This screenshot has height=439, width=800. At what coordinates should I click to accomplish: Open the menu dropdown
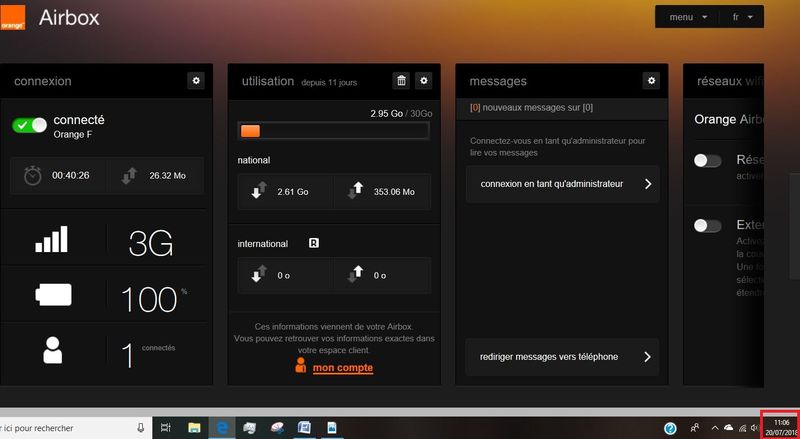coord(689,17)
